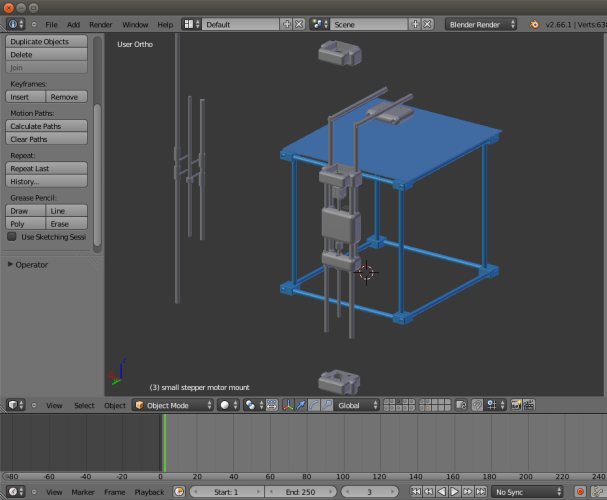Open the Global transform orientation dropdown
This screenshot has width=607, height=500.
click(357, 405)
